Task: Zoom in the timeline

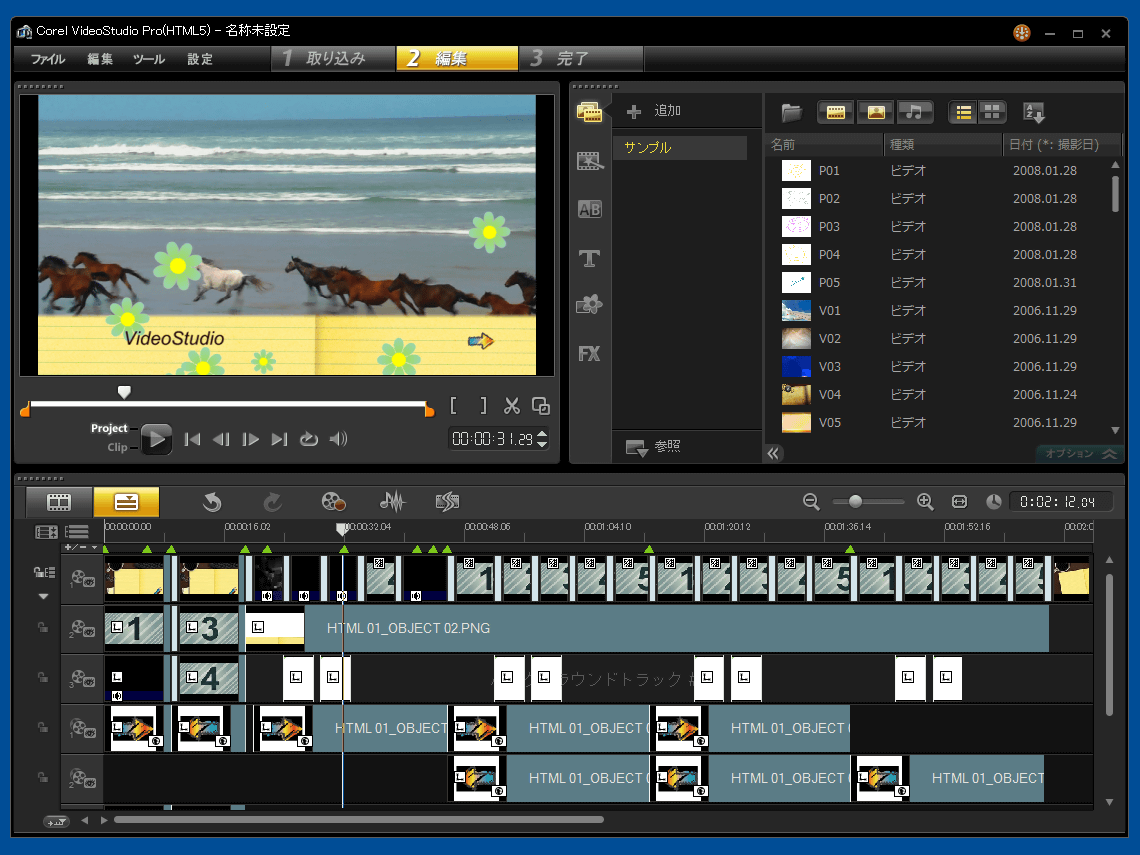Action: (x=925, y=502)
